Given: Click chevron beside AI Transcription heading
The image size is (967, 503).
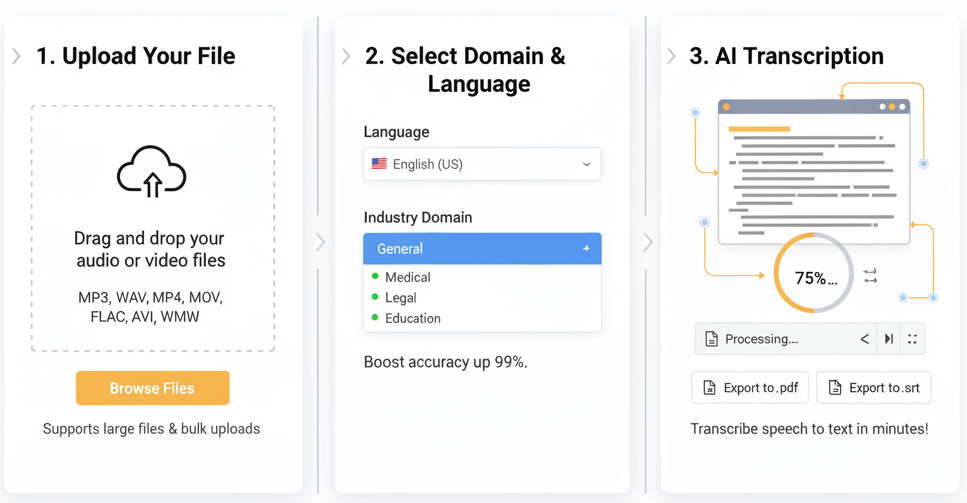Looking at the screenshot, I should pyautogui.click(x=672, y=56).
